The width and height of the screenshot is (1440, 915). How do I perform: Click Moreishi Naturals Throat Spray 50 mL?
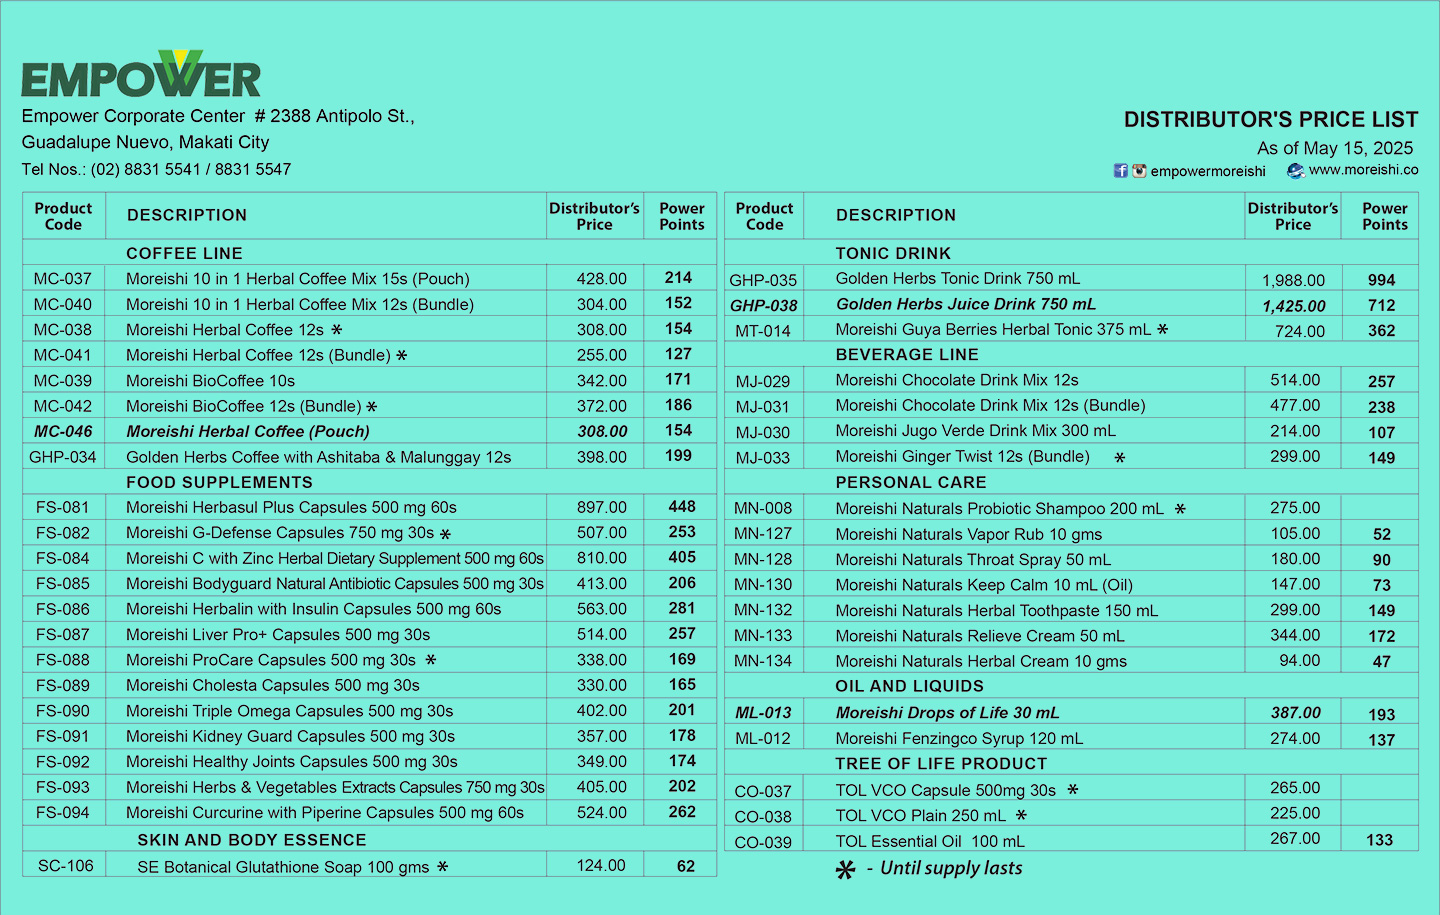(973, 560)
